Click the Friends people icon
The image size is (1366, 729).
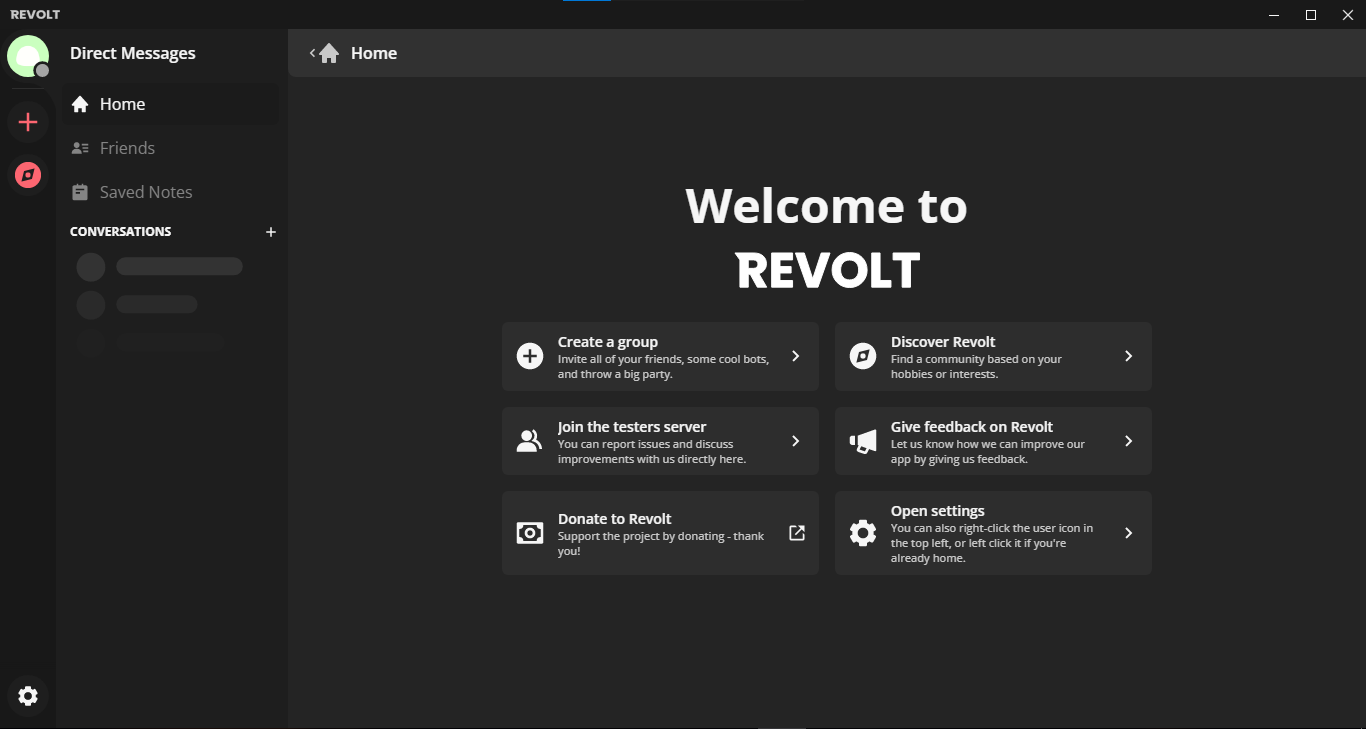click(80, 148)
